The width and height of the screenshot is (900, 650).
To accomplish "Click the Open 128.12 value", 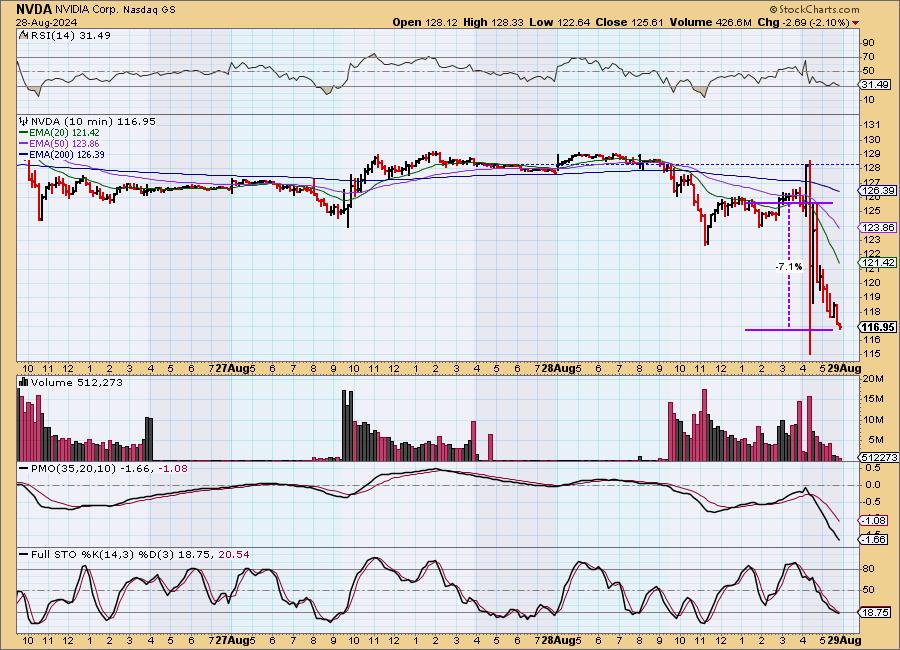I will click(425, 22).
